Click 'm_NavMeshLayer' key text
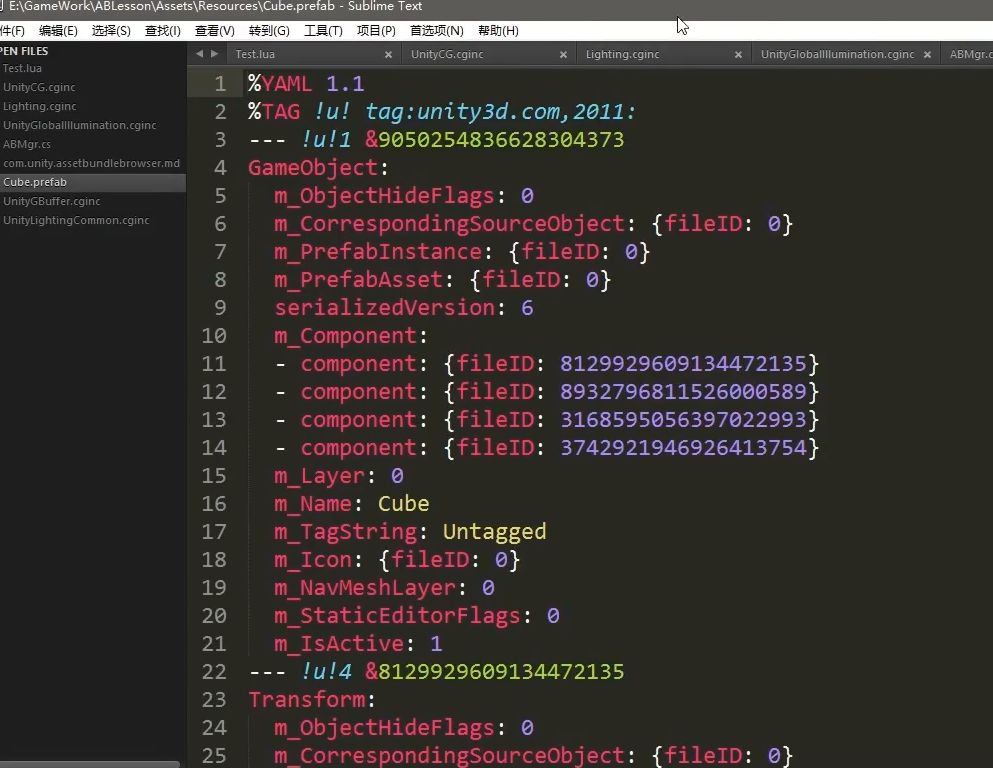Viewport: 993px width, 768px height. pos(365,588)
